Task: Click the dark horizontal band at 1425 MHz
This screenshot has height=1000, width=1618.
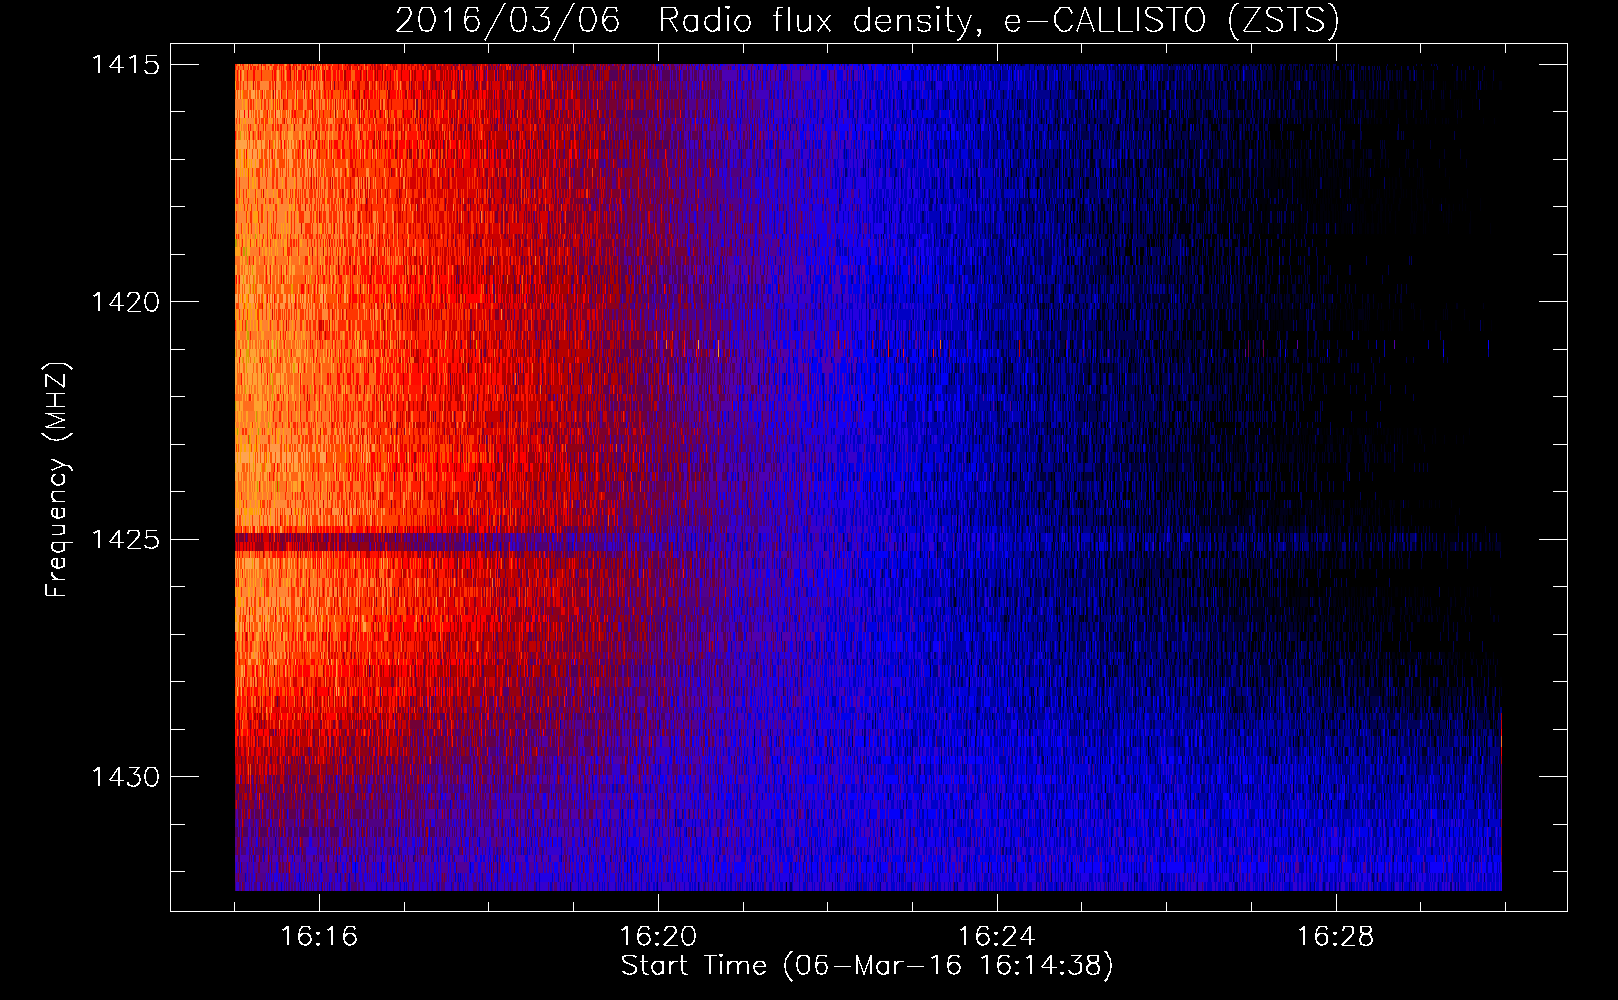Action: coord(868,542)
